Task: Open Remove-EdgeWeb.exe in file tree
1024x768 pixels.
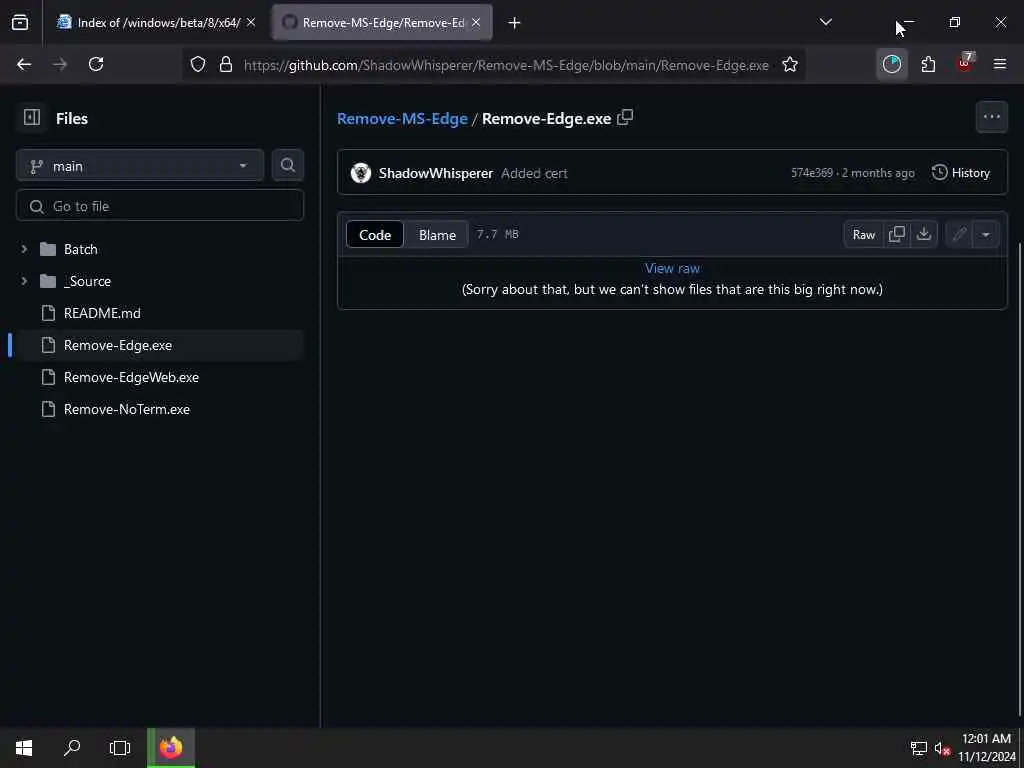Action: tap(131, 377)
